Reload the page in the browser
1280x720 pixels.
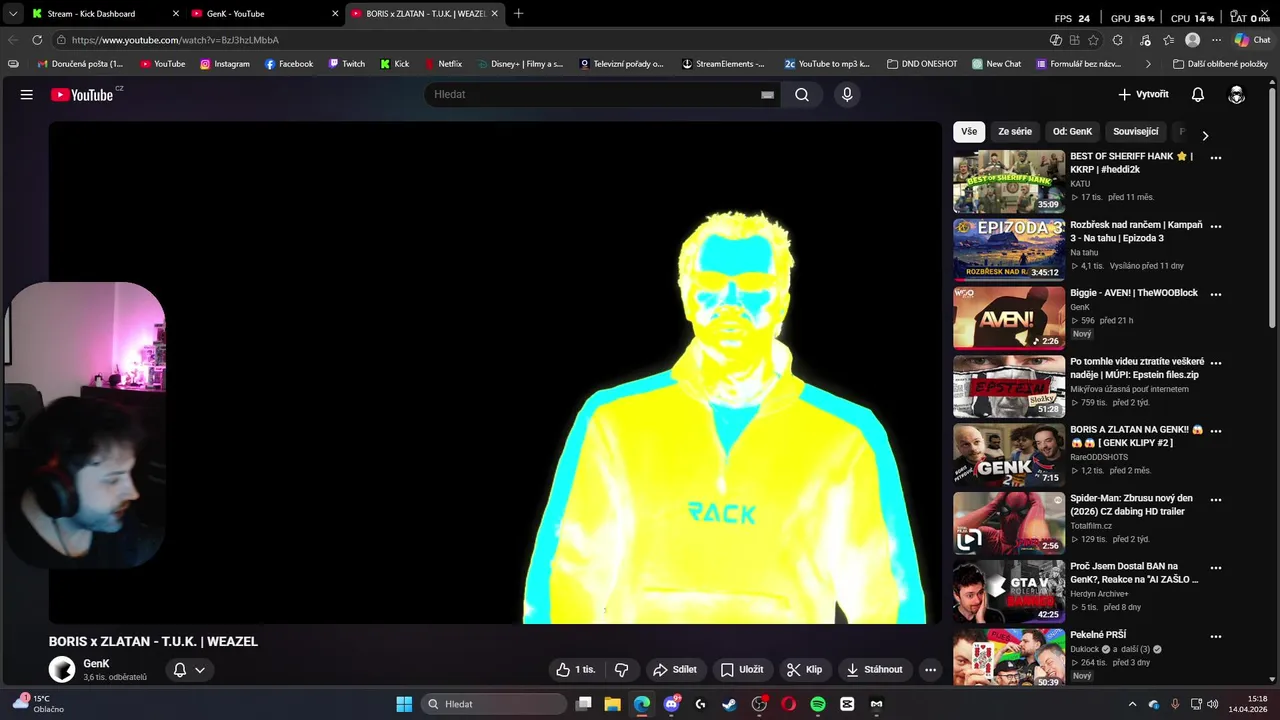tap(37, 40)
